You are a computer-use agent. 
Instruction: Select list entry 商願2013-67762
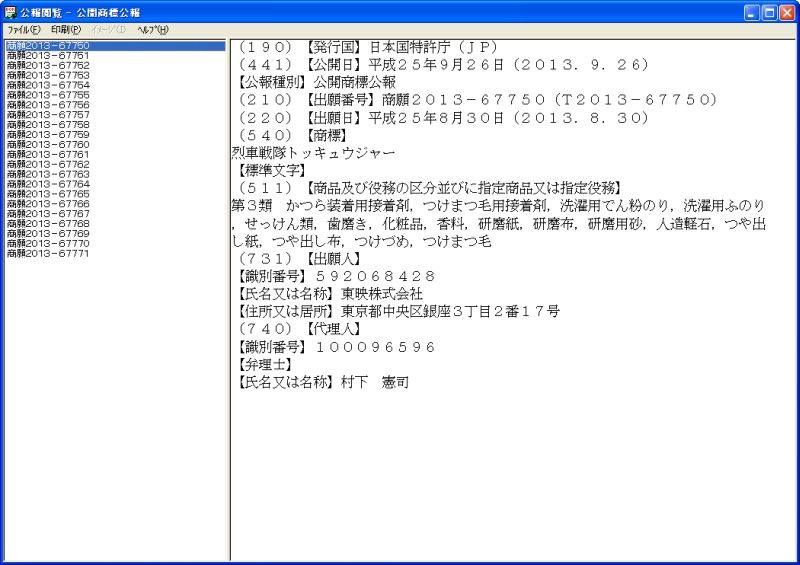(x=48, y=164)
